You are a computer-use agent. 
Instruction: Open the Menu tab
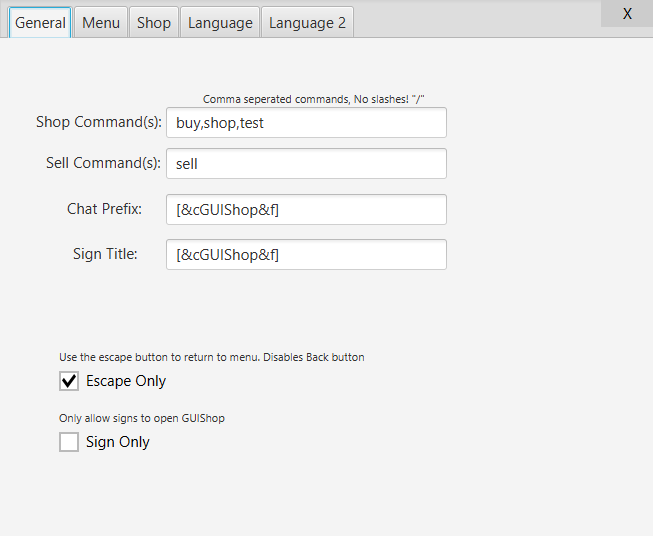click(101, 23)
